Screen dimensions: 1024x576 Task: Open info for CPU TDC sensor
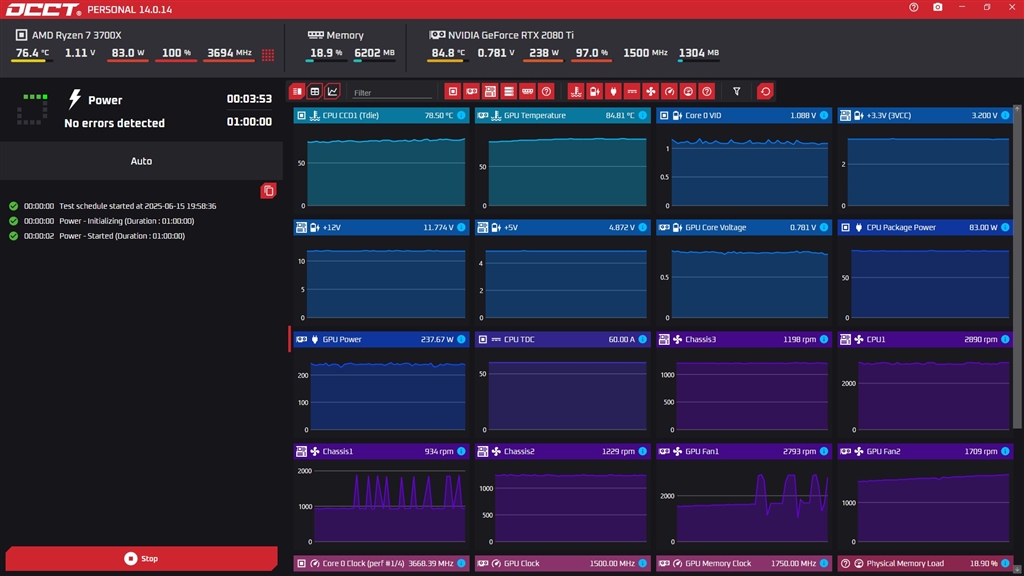pyautogui.click(x=643, y=340)
